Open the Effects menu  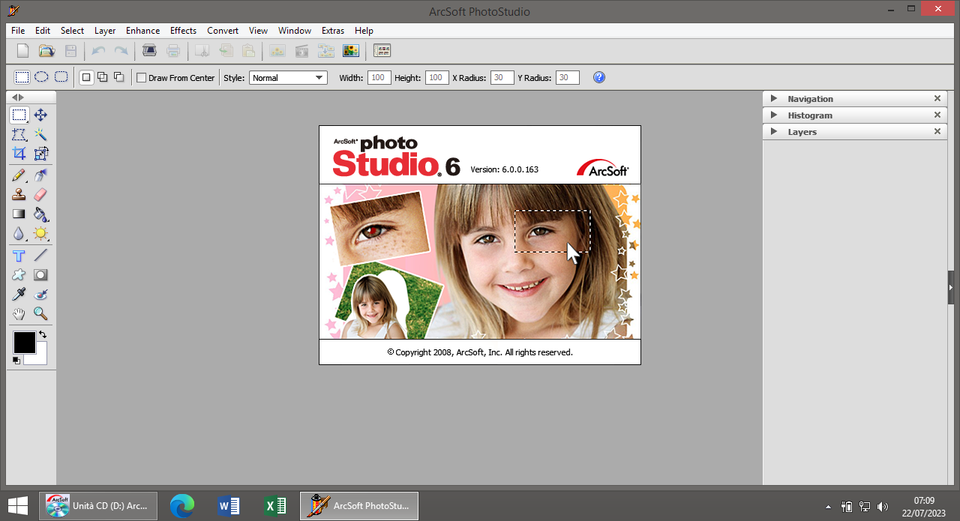click(183, 31)
